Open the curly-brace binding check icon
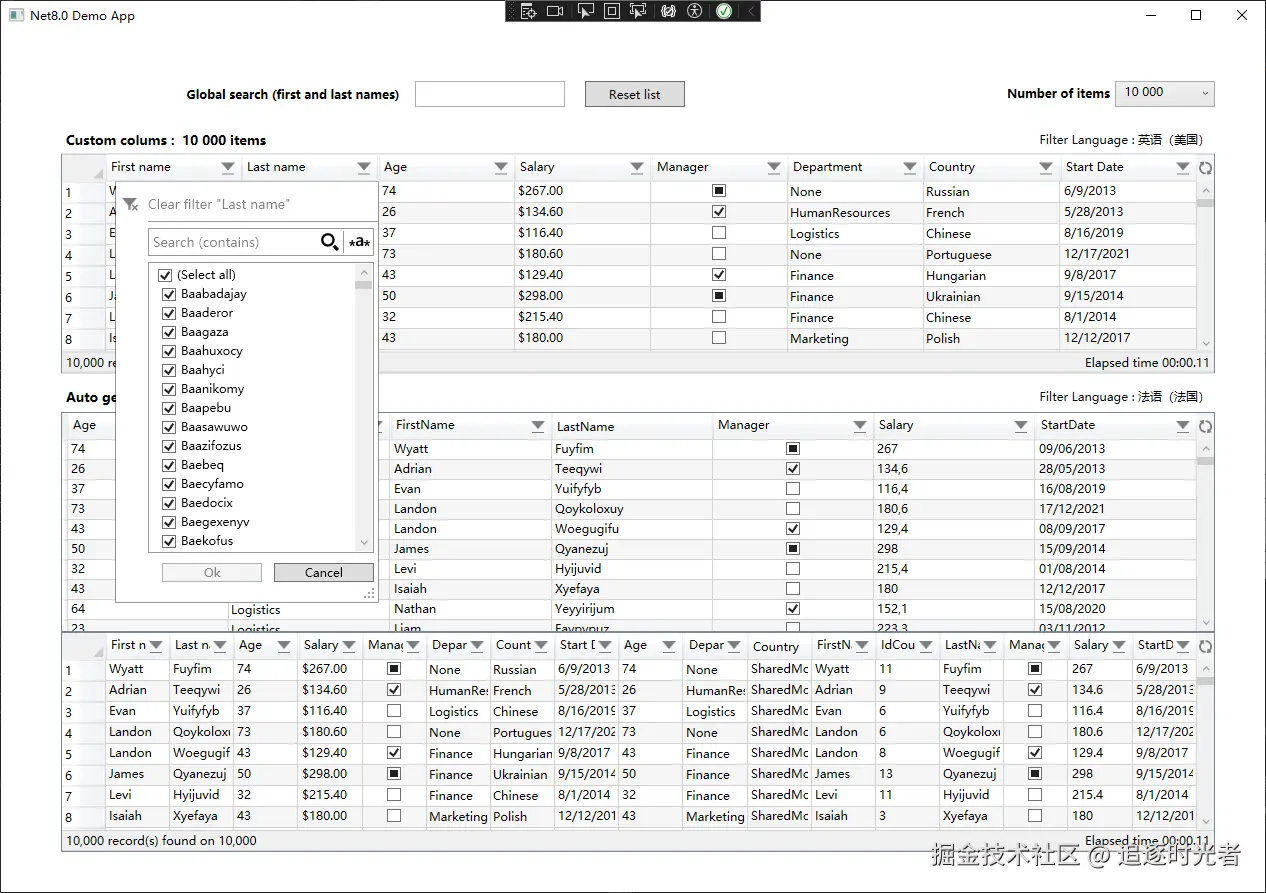The width and height of the screenshot is (1266, 893). pos(668,11)
